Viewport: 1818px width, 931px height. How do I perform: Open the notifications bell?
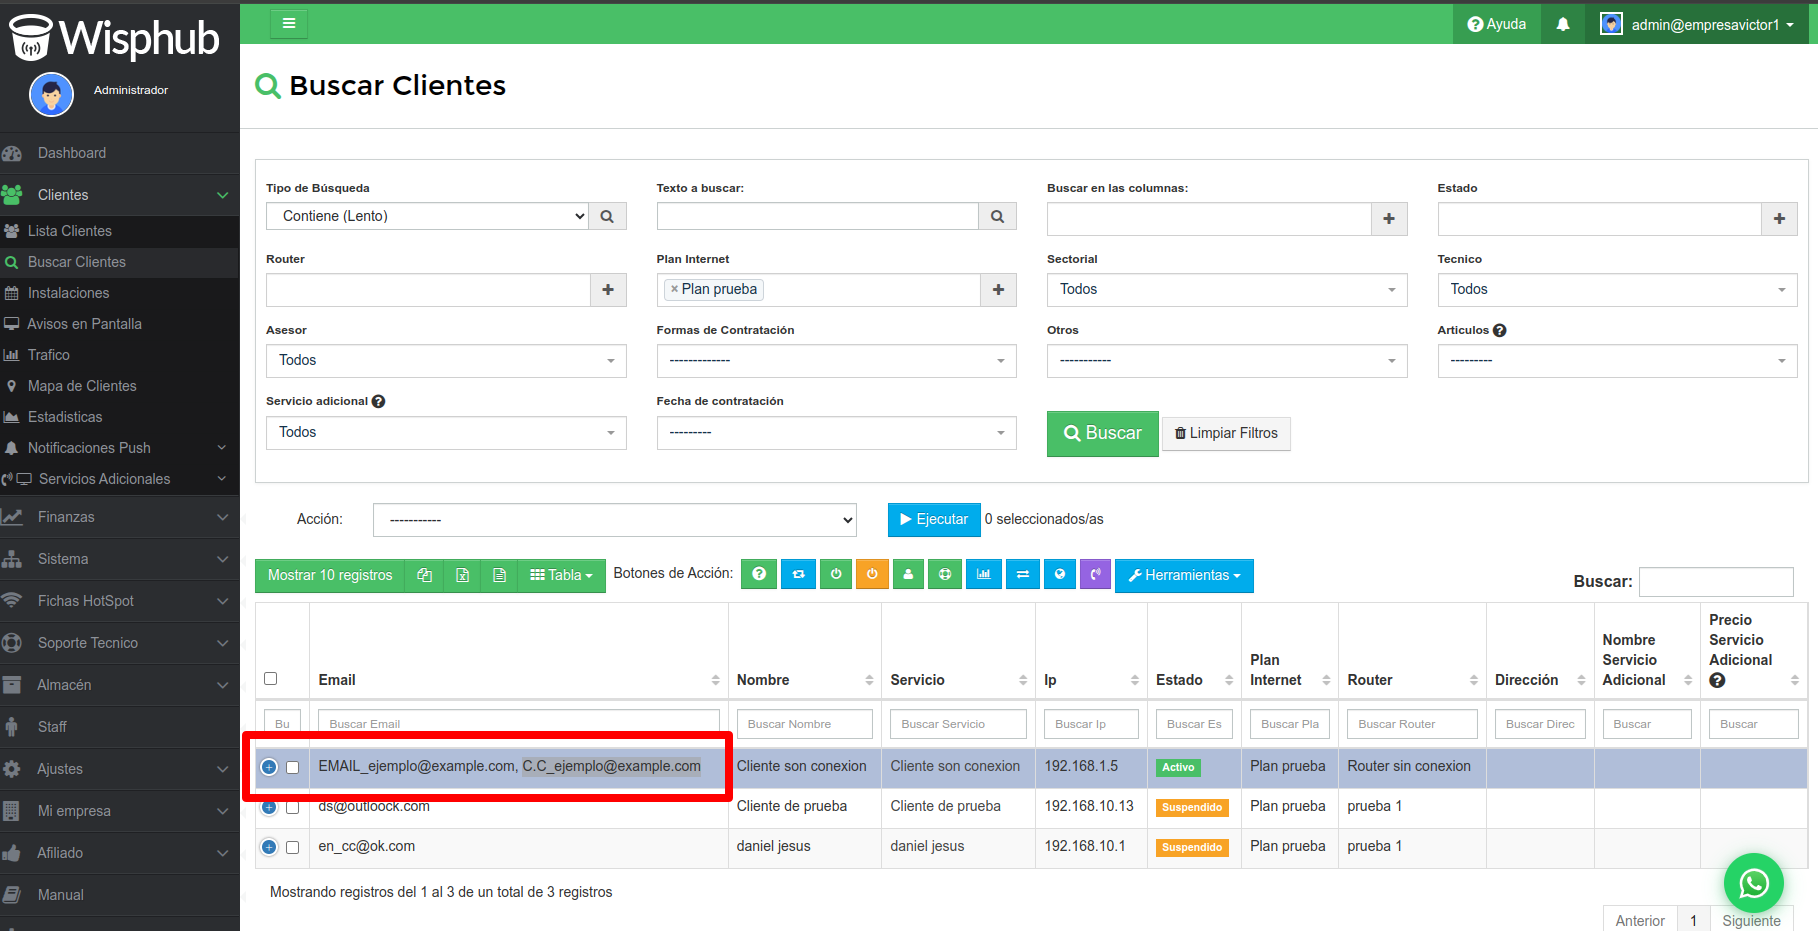pos(1563,24)
